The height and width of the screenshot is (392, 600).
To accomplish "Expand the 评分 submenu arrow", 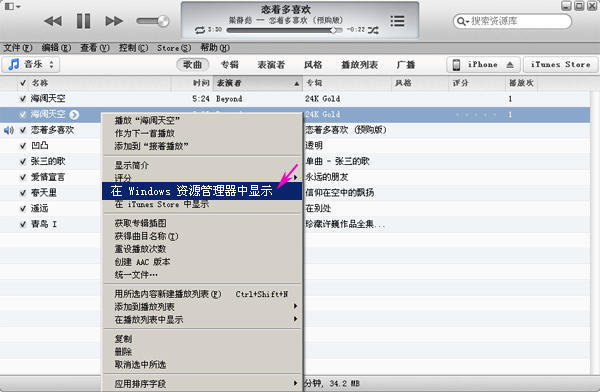I will click(295, 178).
